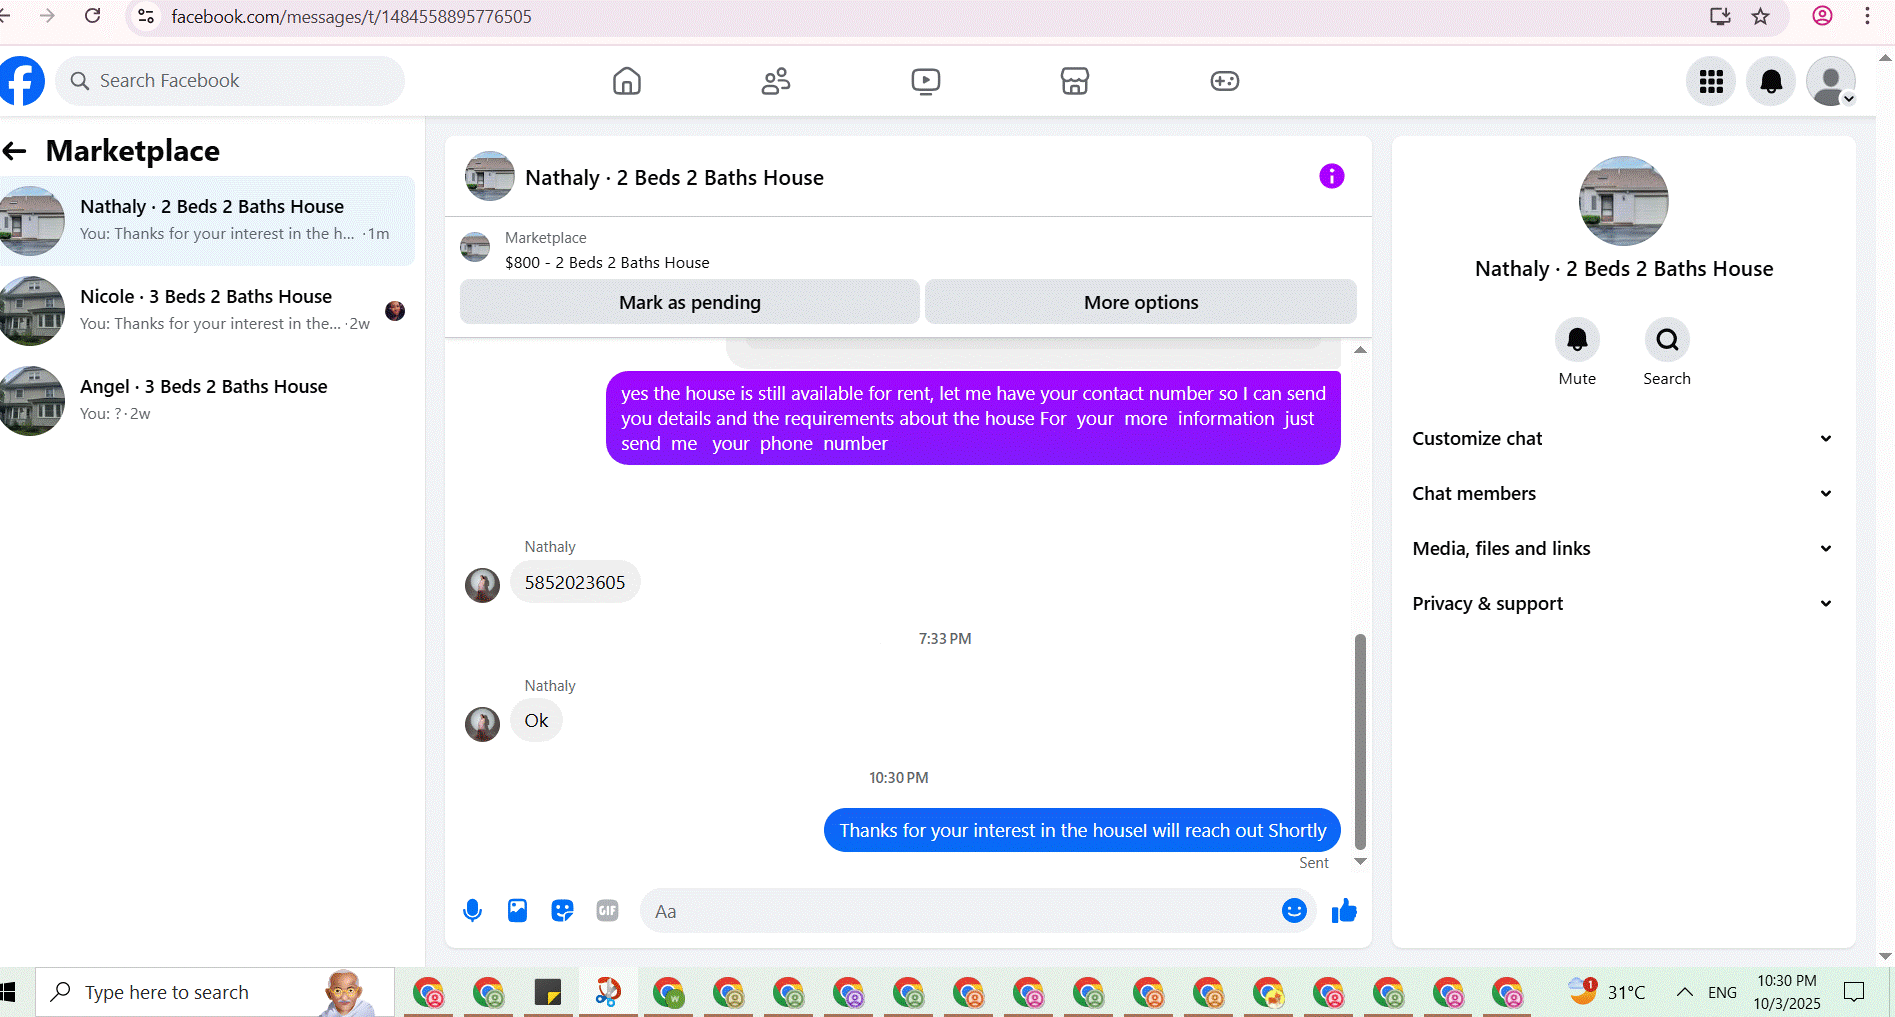Open the Gaming controller icon
This screenshot has width=1895, height=1017.
coord(1225,81)
